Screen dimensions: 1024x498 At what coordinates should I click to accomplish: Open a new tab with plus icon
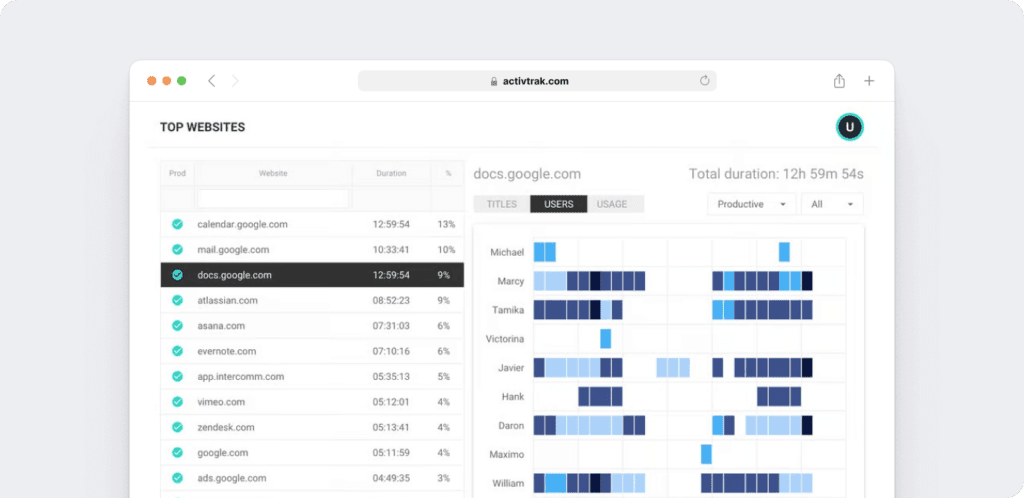tap(869, 81)
